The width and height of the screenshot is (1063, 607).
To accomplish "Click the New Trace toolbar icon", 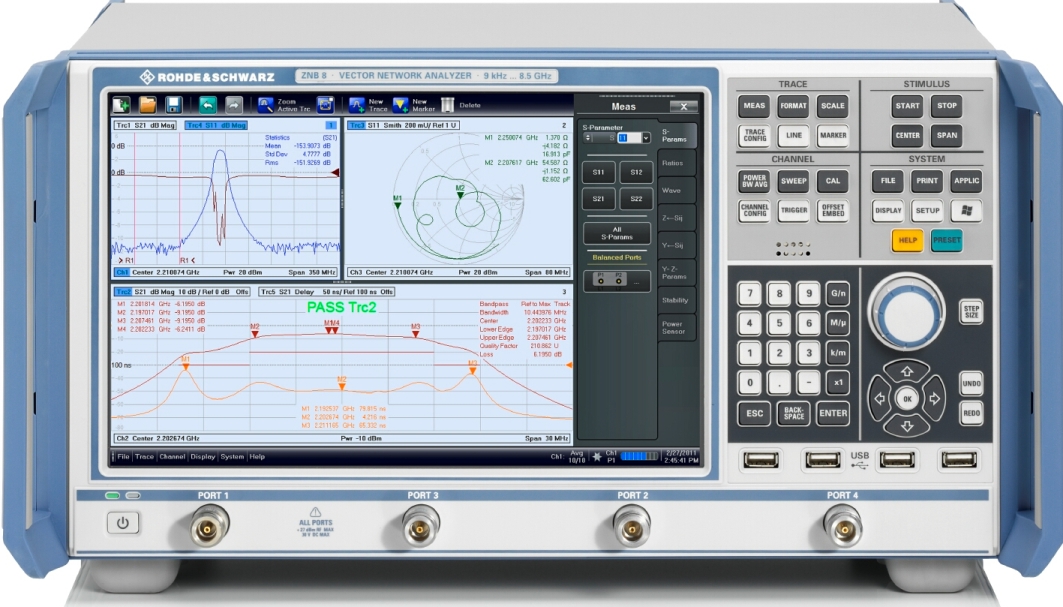I will (x=357, y=103).
